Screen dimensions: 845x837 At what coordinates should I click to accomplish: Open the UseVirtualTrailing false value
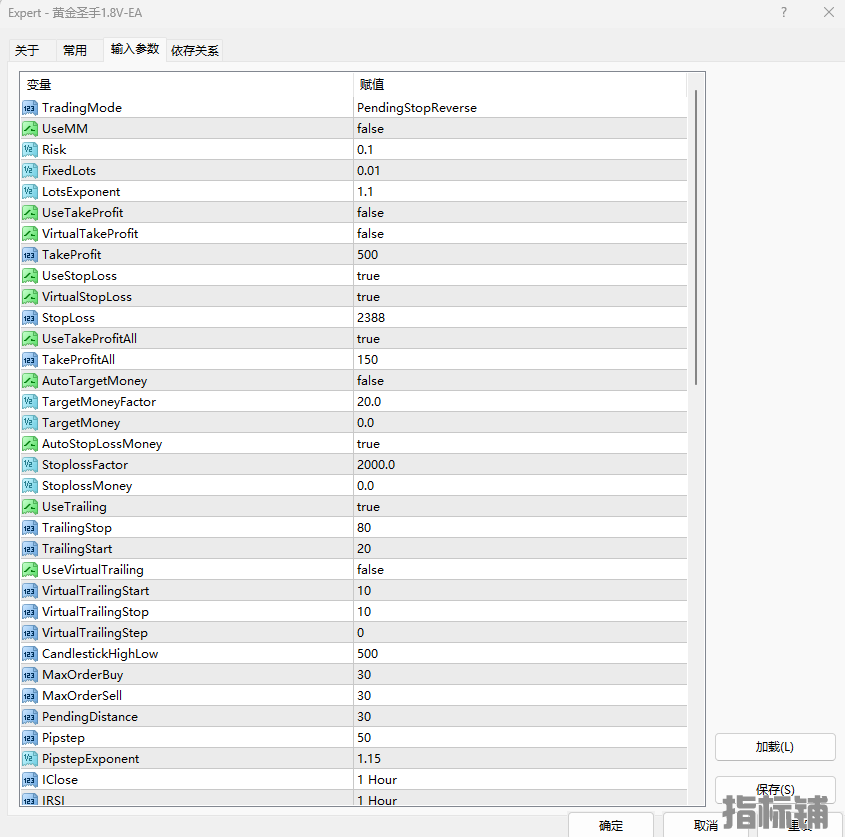[370, 570]
